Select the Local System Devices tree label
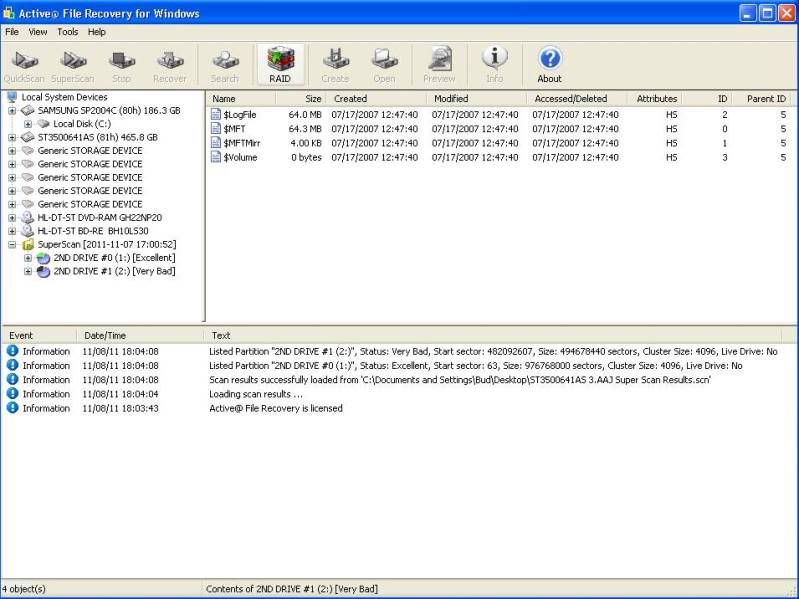The height and width of the screenshot is (599, 799). pyautogui.click(x=64, y=97)
